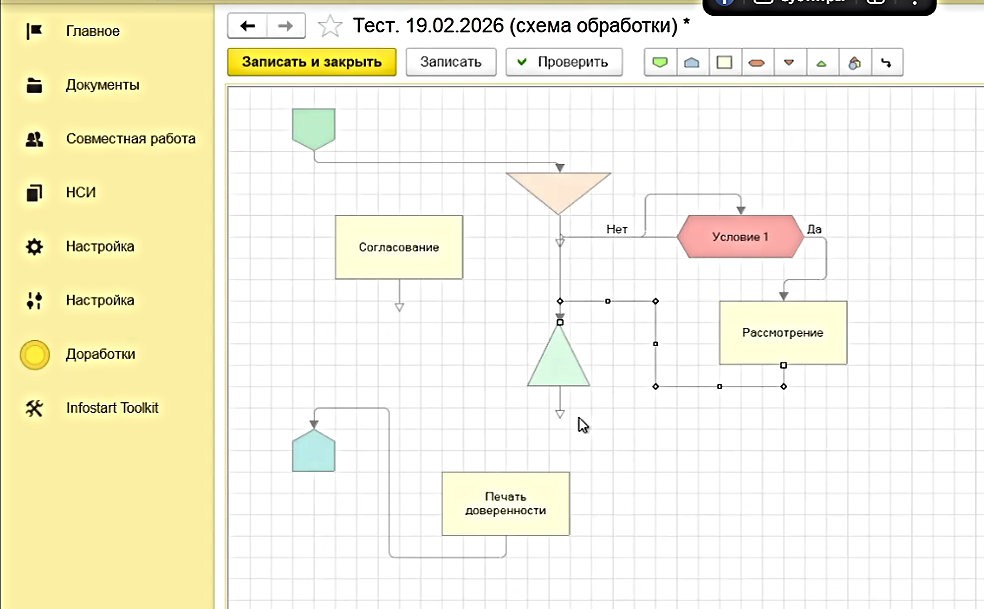The image size is (984, 609).
Task: Pick the yellow action rectangle tool
Action: tap(724, 62)
